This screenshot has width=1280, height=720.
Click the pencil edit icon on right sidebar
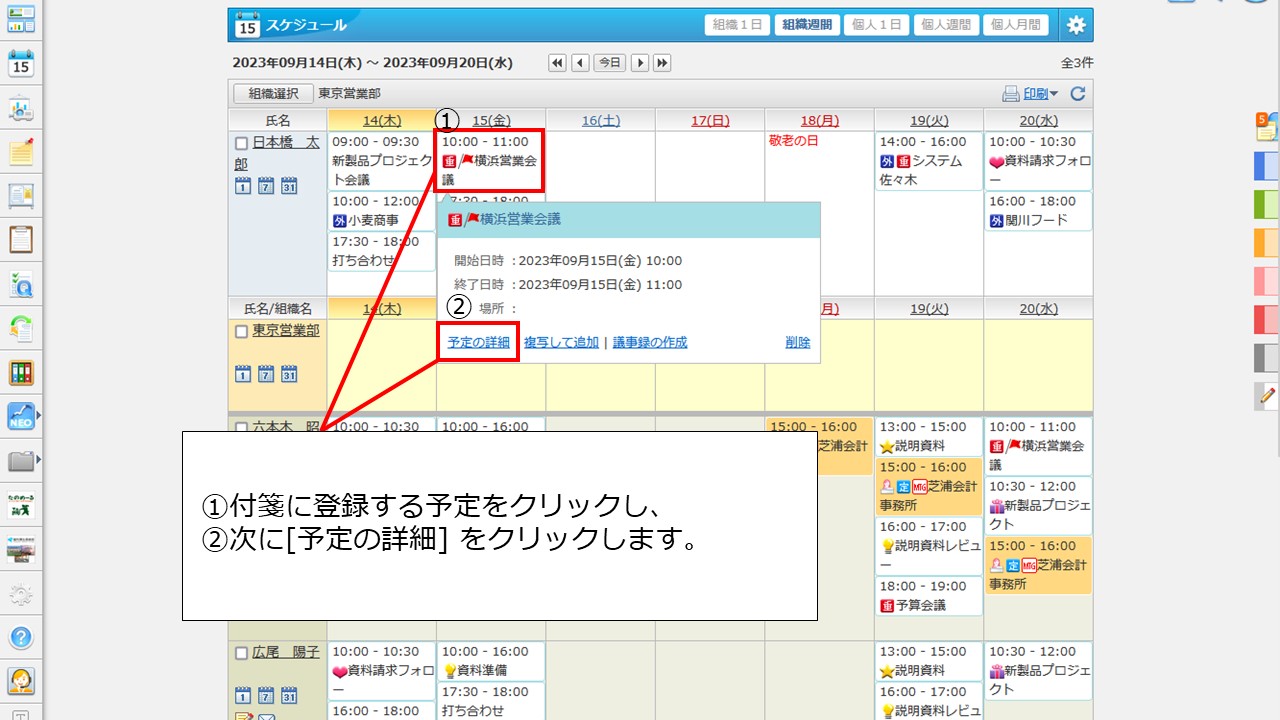click(1266, 397)
